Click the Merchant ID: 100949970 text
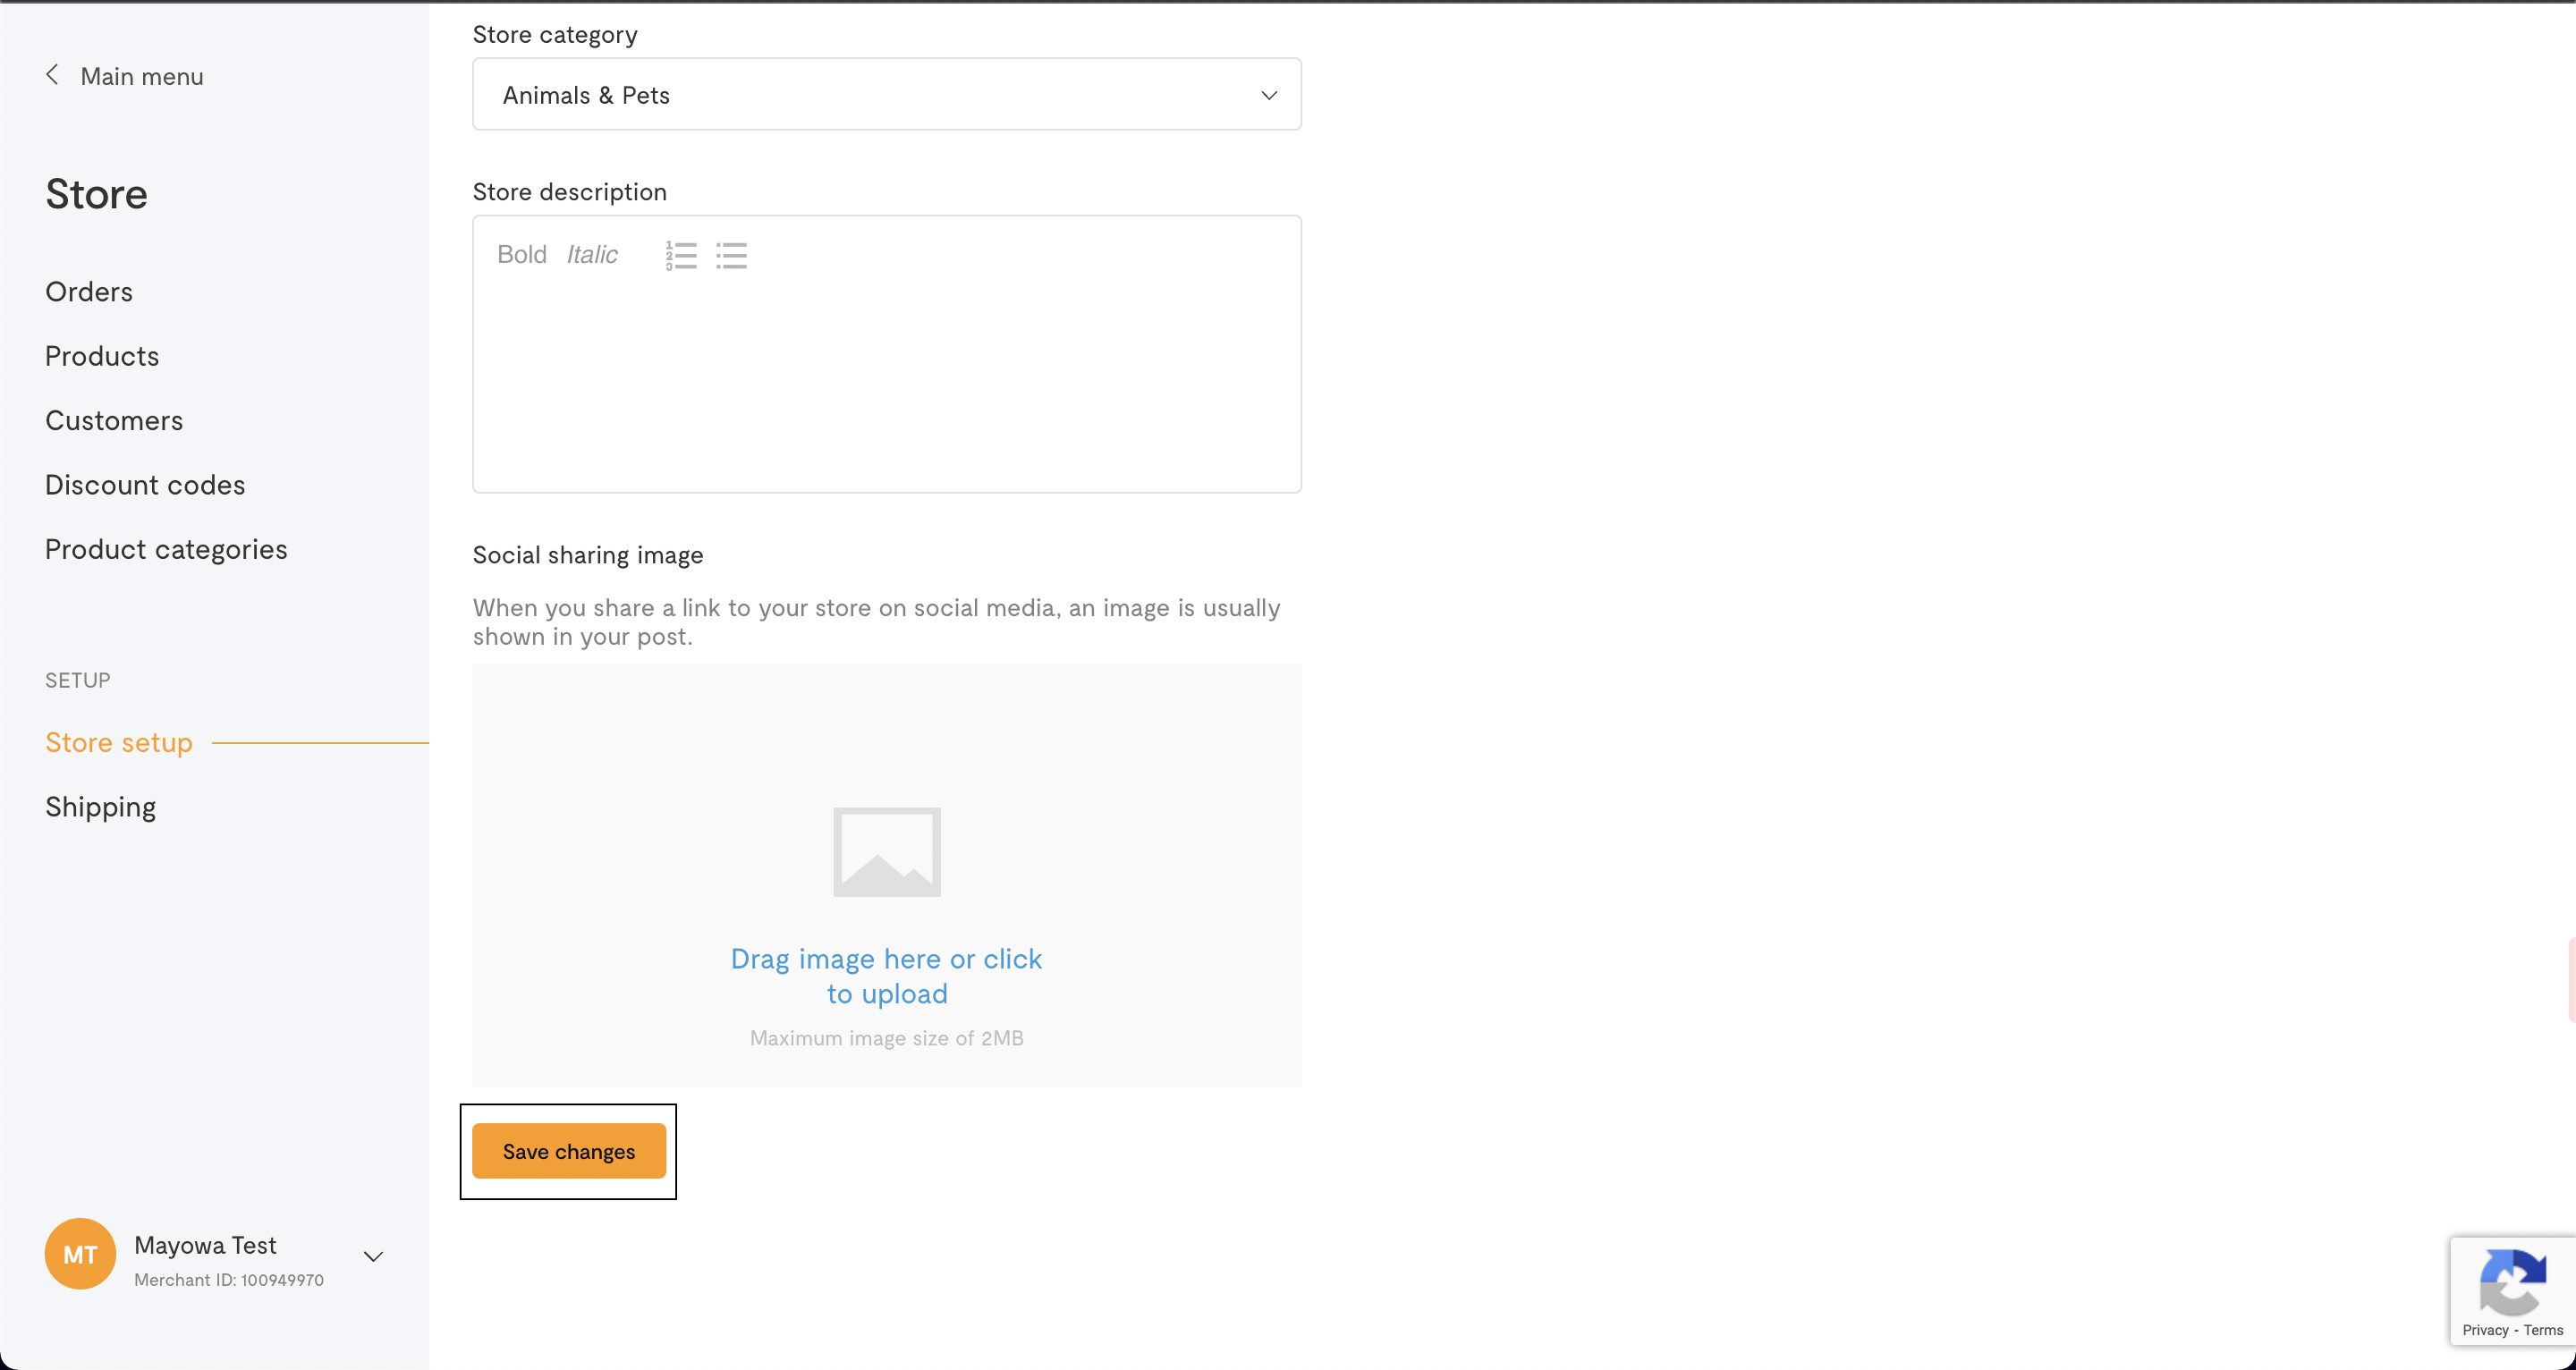The width and height of the screenshot is (2576, 1370). (x=229, y=1280)
